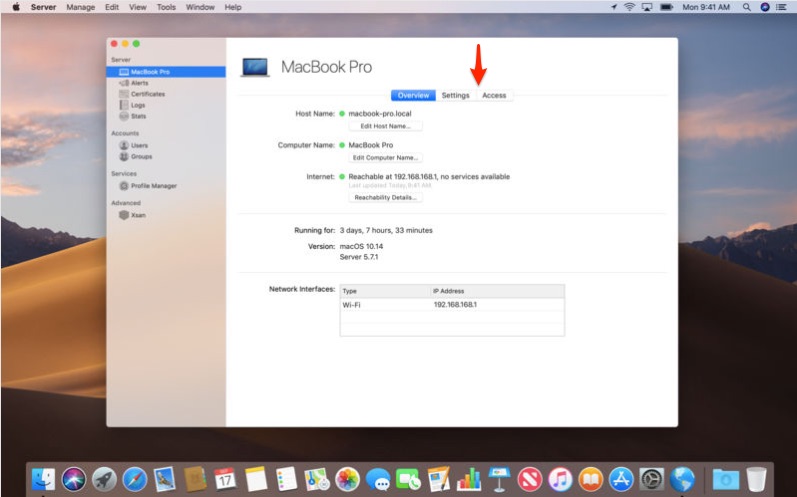
Task: Click the macOS 10.14 version text
Action: click(361, 246)
